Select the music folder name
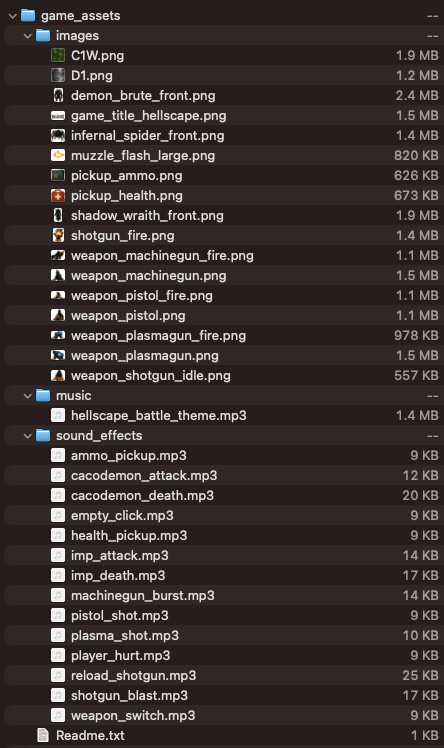This screenshot has width=444, height=748. [73, 395]
